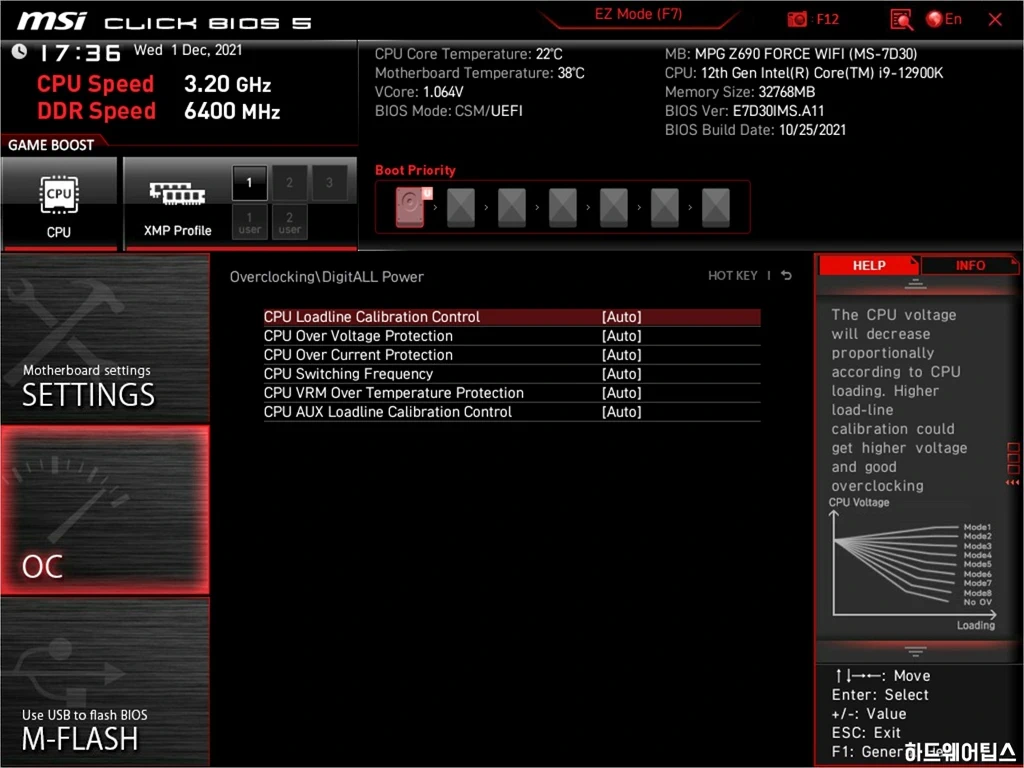The width and height of the screenshot is (1024, 768).
Task: Select the sixth boot priority device slot
Action: (665, 208)
